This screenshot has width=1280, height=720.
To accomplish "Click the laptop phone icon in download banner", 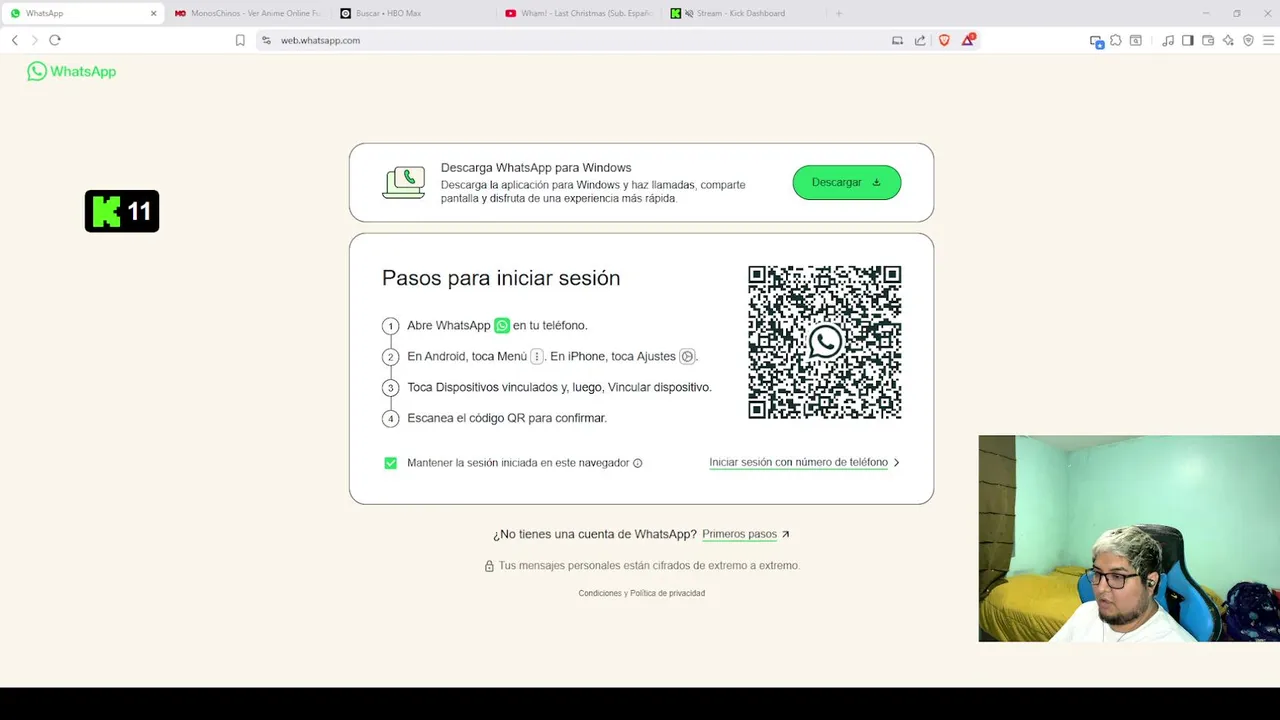I will [x=404, y=182].
